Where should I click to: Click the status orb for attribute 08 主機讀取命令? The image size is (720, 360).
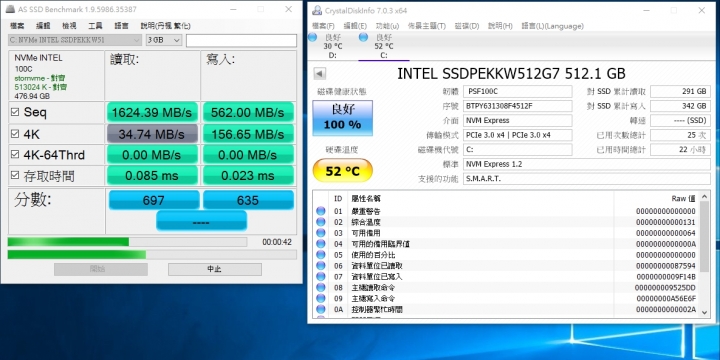pyautogui.click(x=321, y=287)
